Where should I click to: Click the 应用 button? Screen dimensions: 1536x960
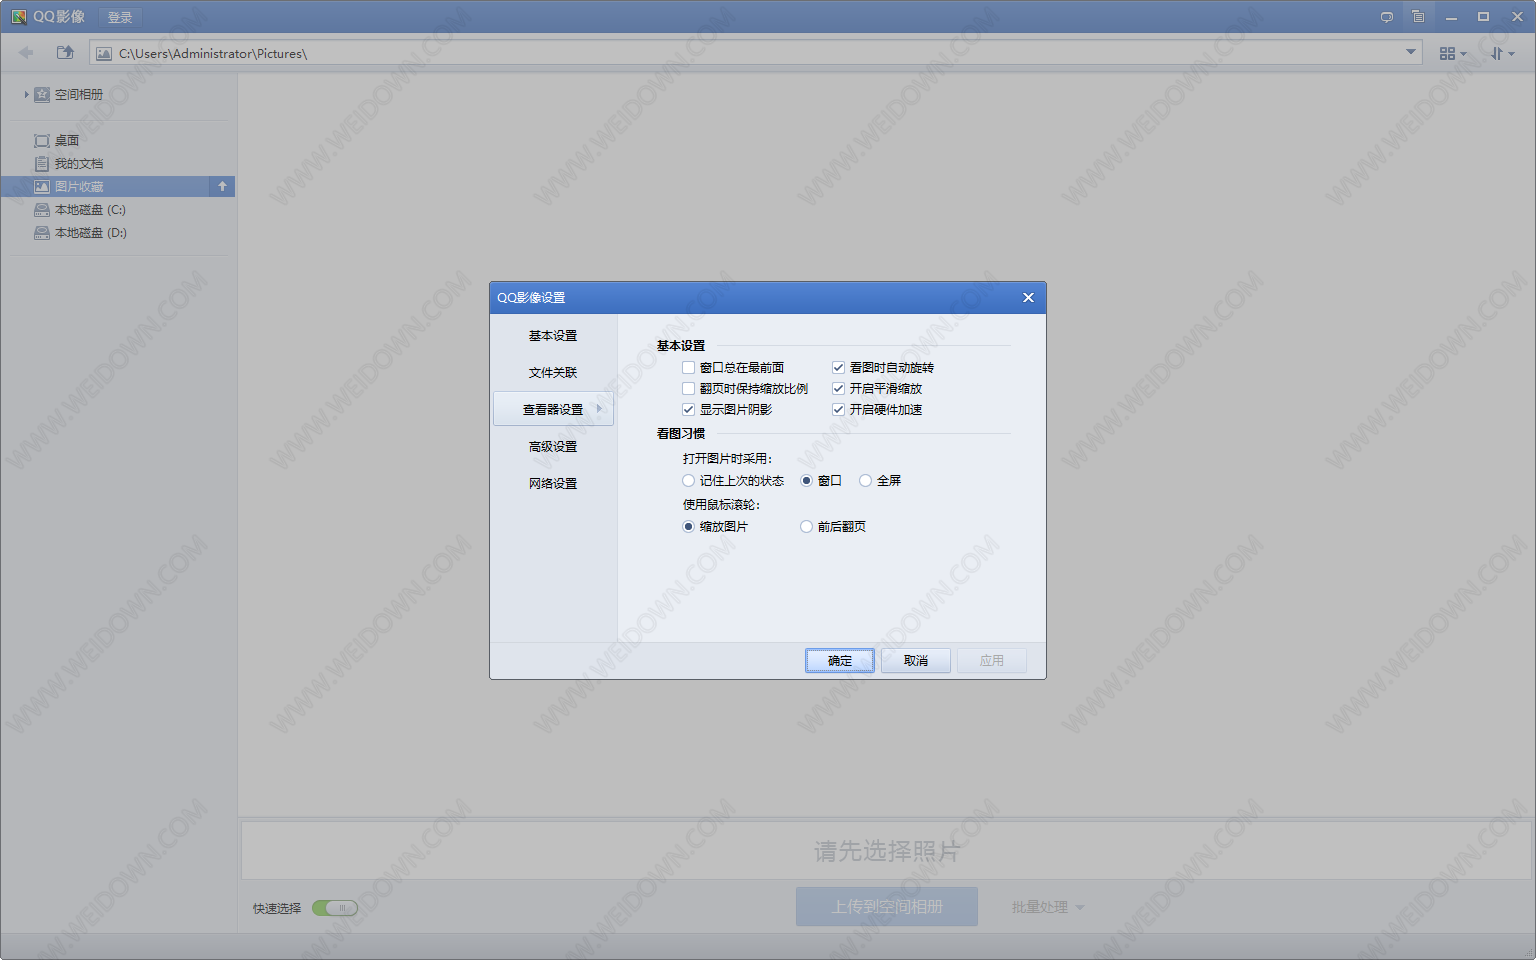(992, 661)
